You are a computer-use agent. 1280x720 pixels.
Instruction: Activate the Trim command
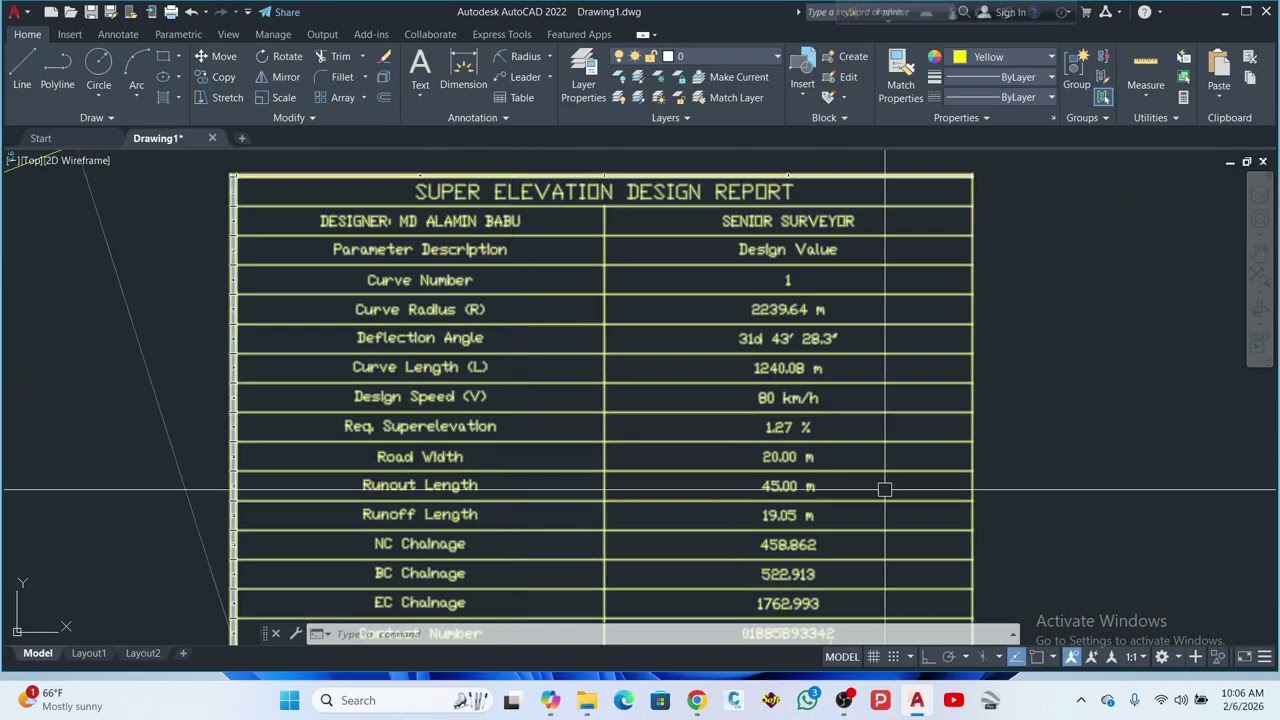[332, 57]
